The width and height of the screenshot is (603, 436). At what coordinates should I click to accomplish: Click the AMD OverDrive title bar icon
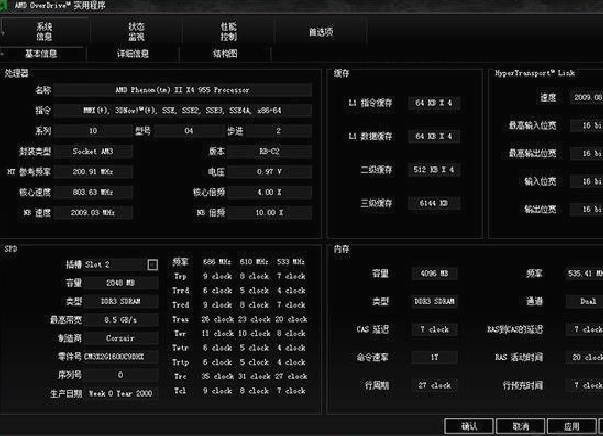click(4, 5)
